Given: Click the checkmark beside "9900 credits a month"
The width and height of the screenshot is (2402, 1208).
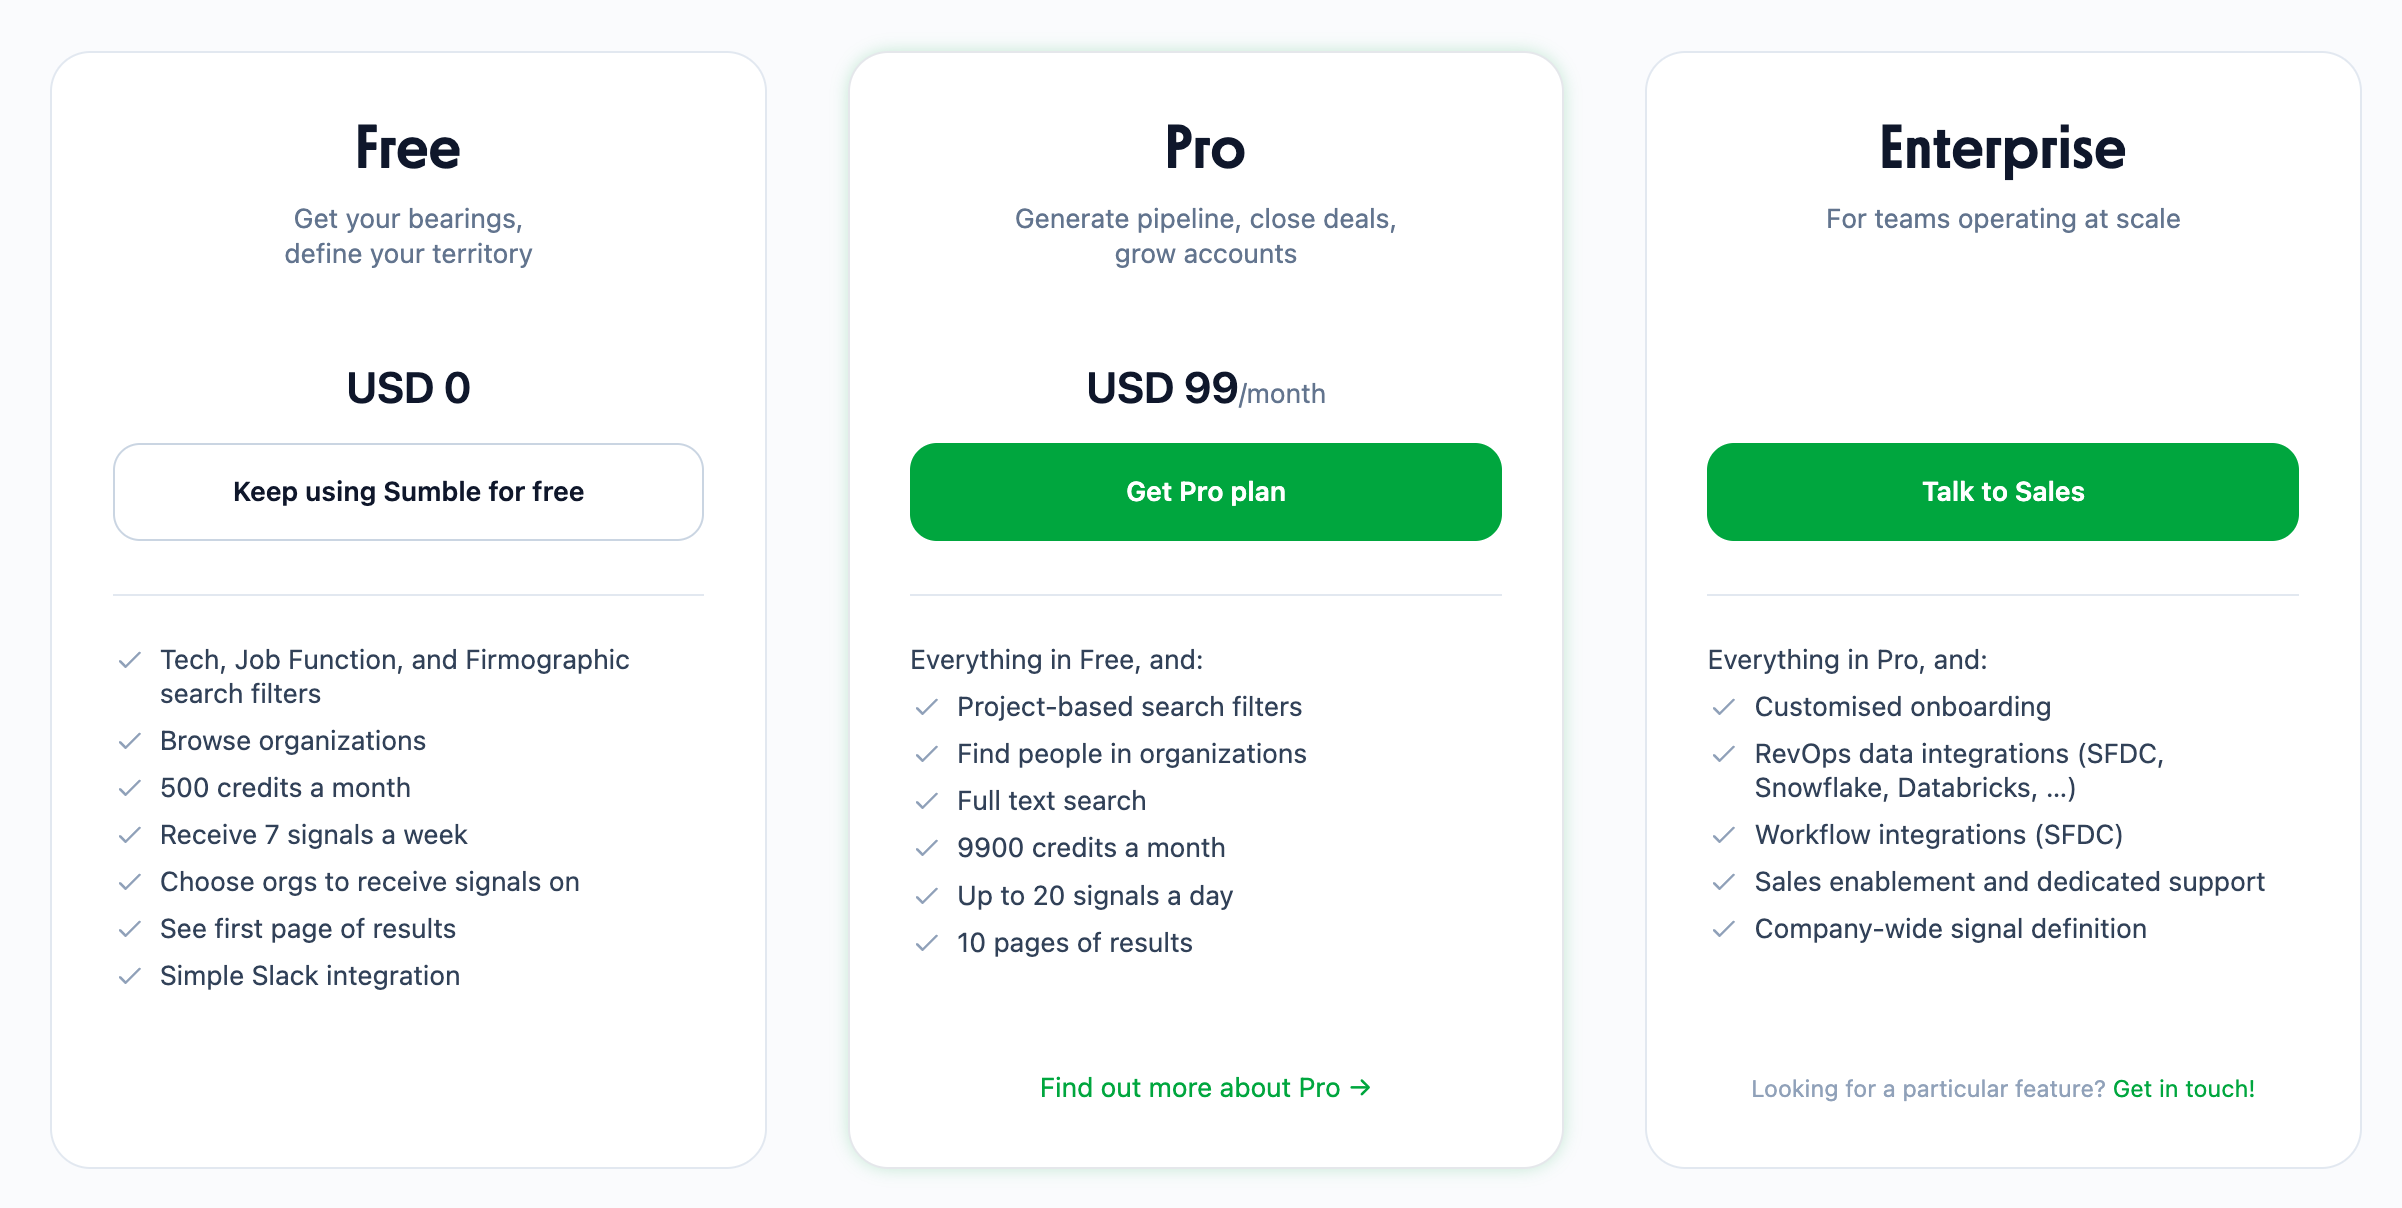Looking at the screenshot, I should click(927, 848).
